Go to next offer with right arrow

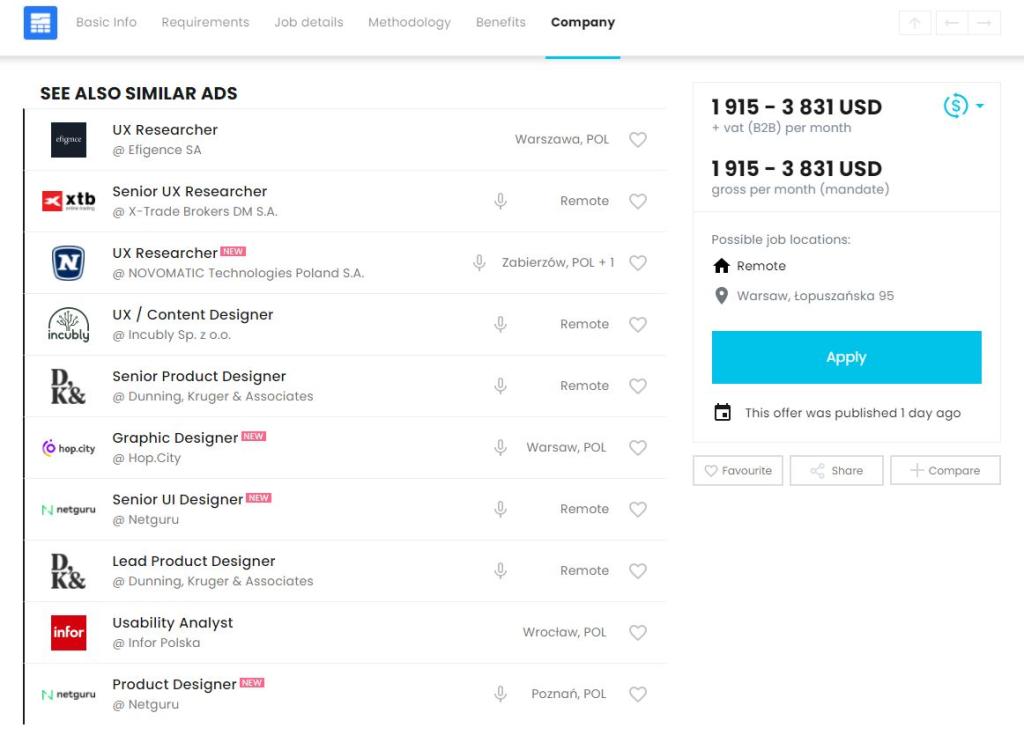pyautogui.click(x=984, y=23)
